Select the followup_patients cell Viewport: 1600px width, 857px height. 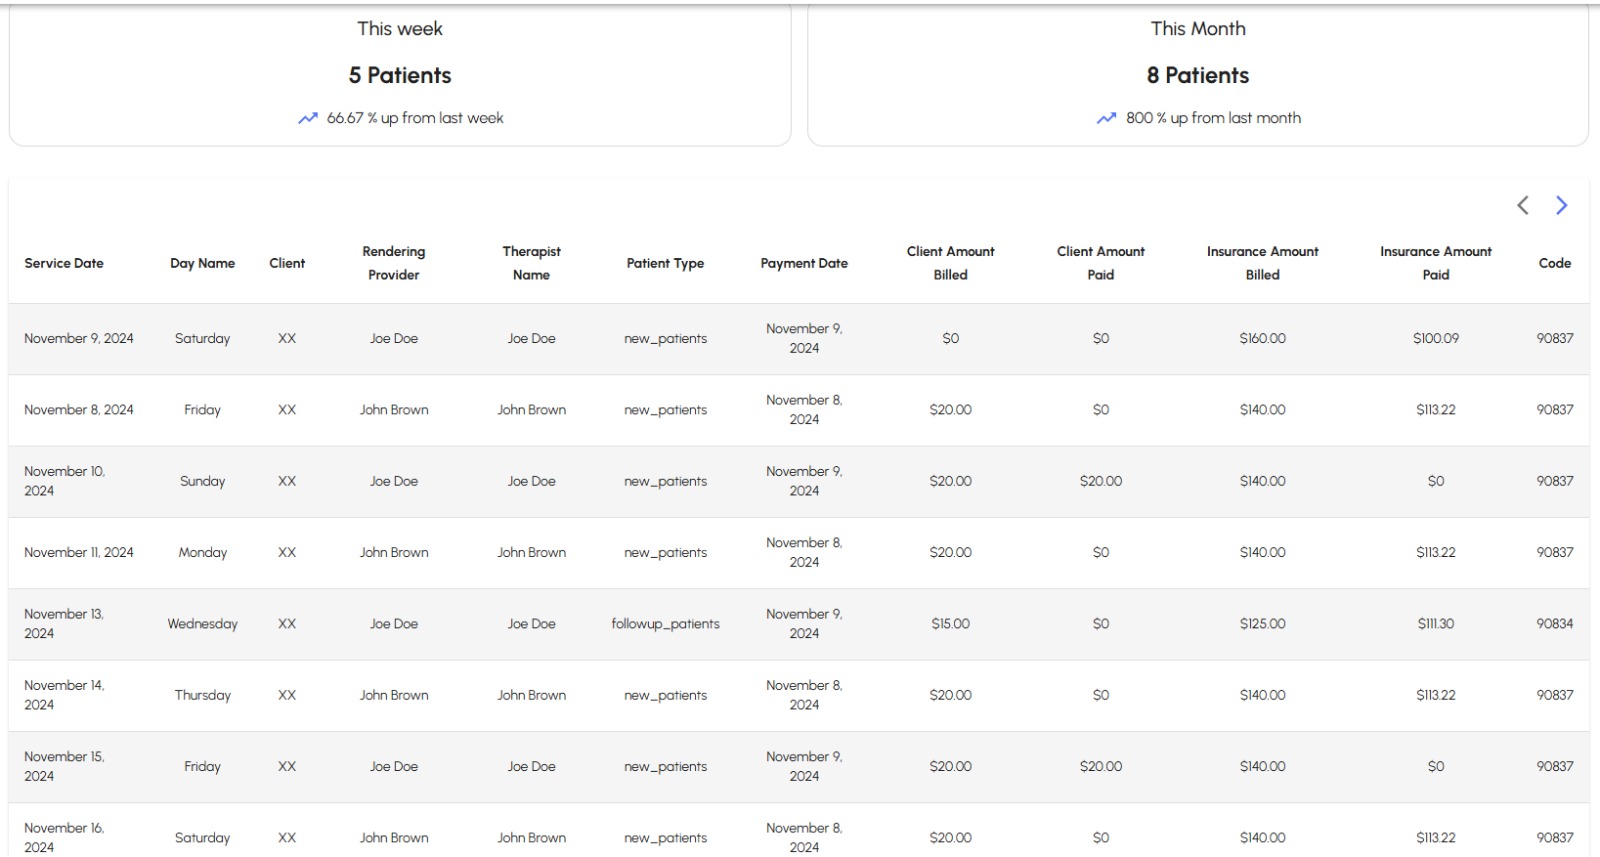665,624
